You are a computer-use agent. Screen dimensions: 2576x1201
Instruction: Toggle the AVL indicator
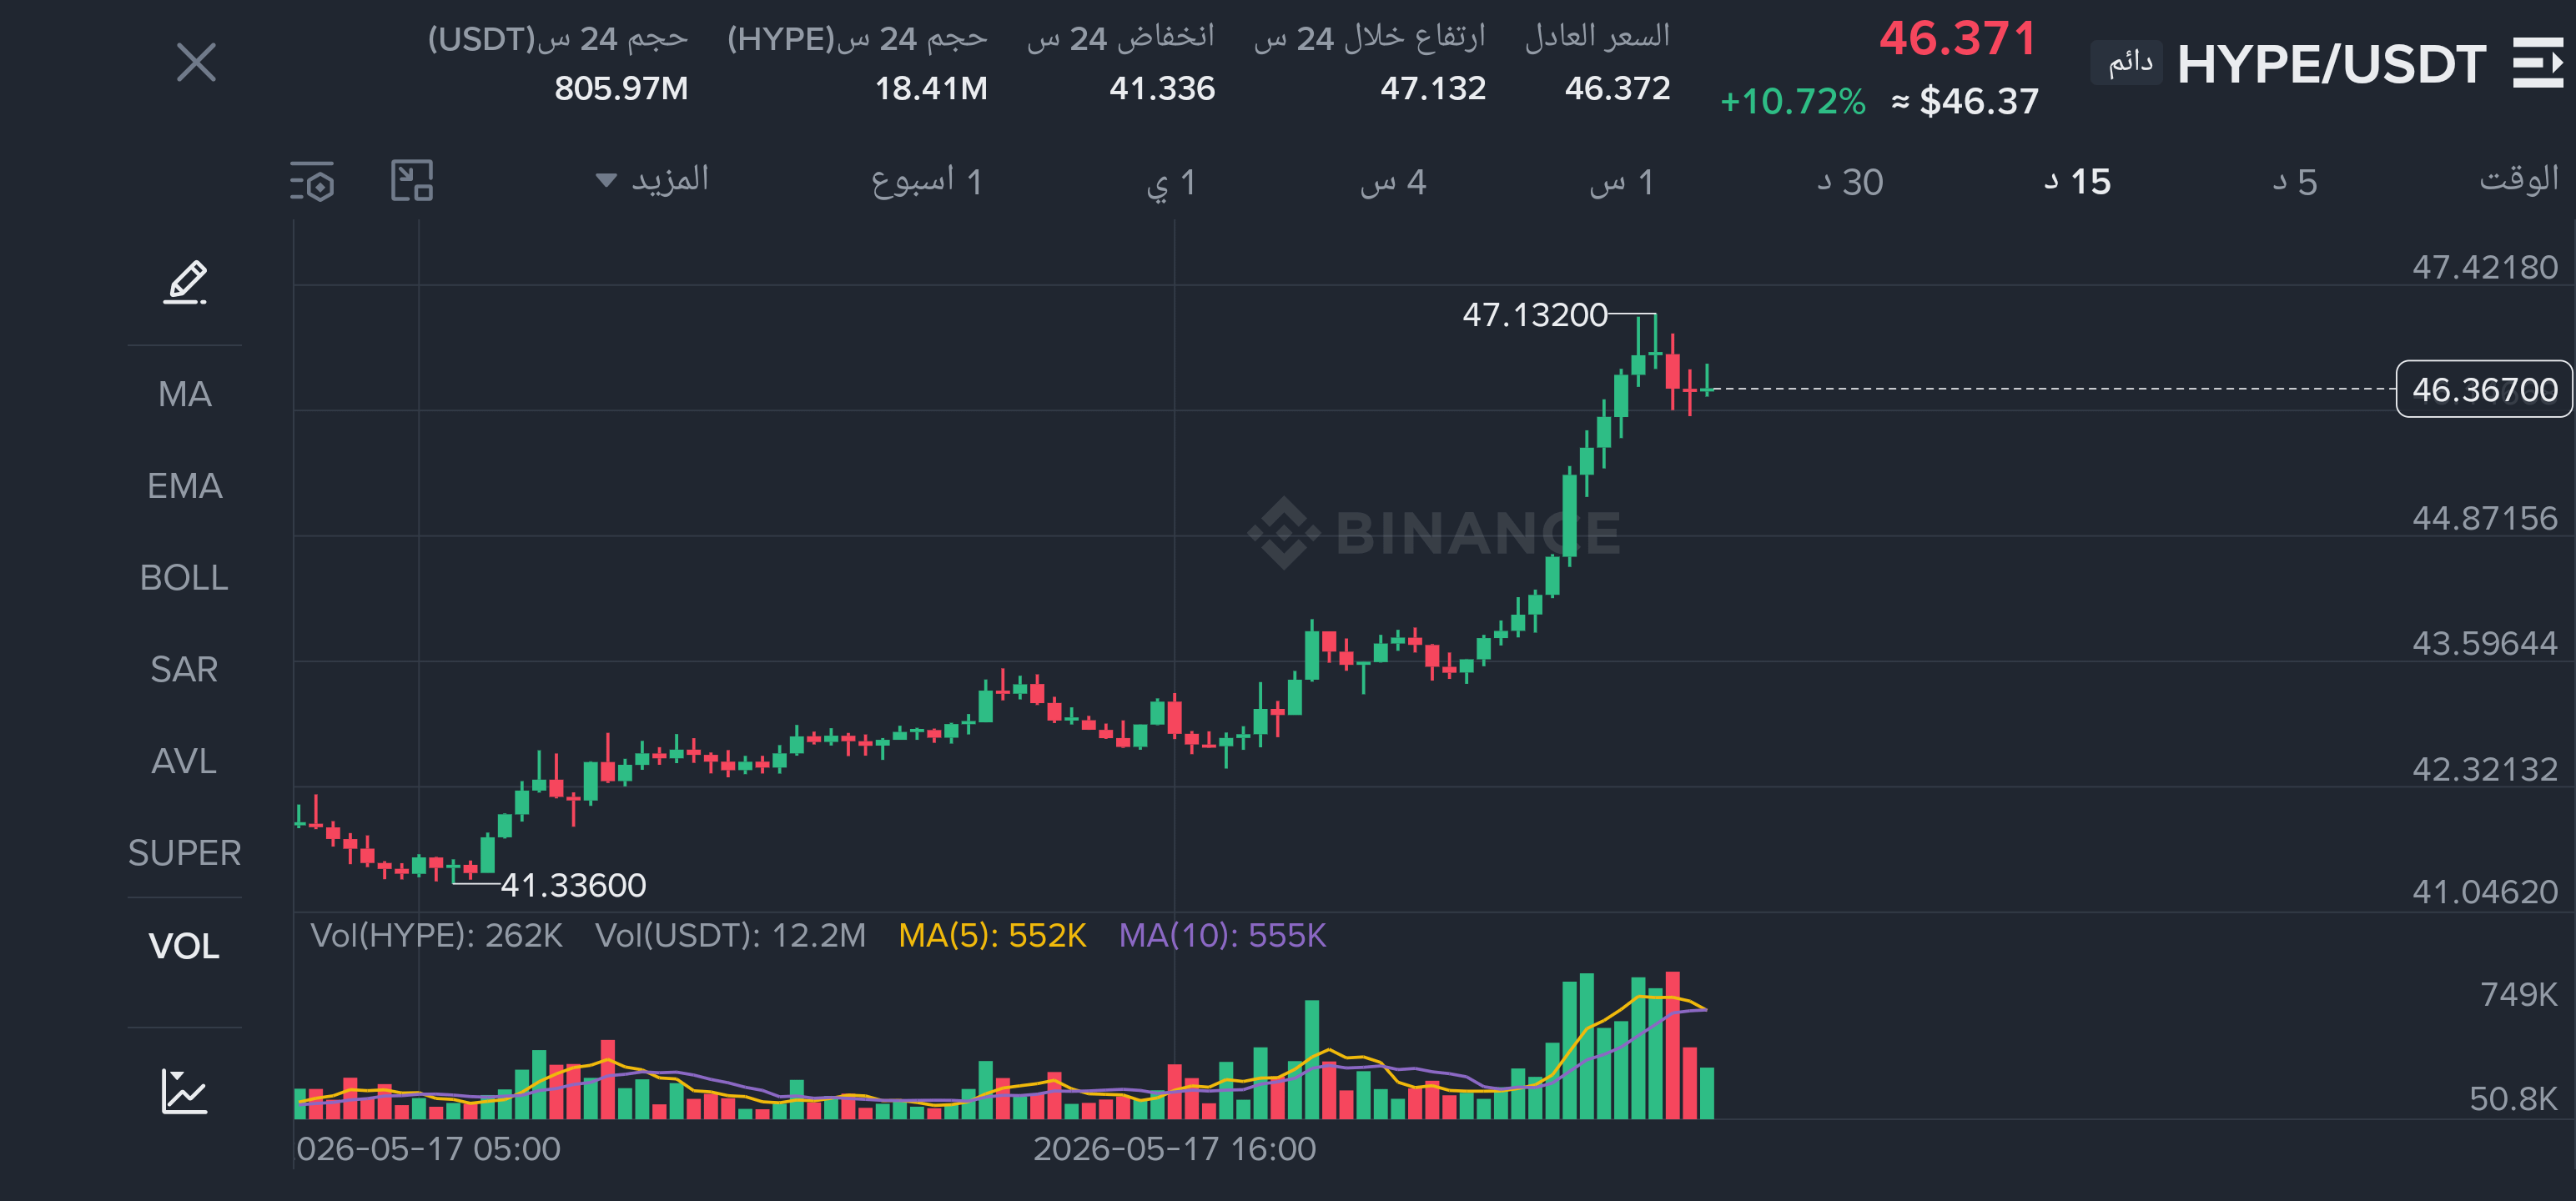(184, 761)
